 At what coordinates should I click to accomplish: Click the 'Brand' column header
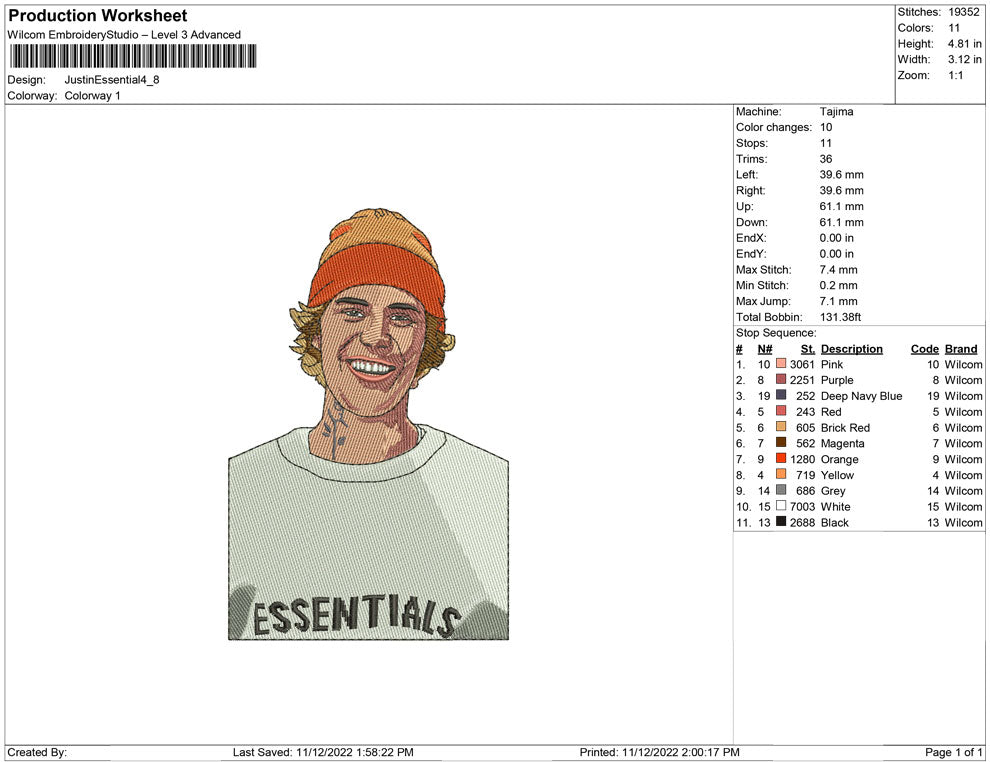point(961,348)
